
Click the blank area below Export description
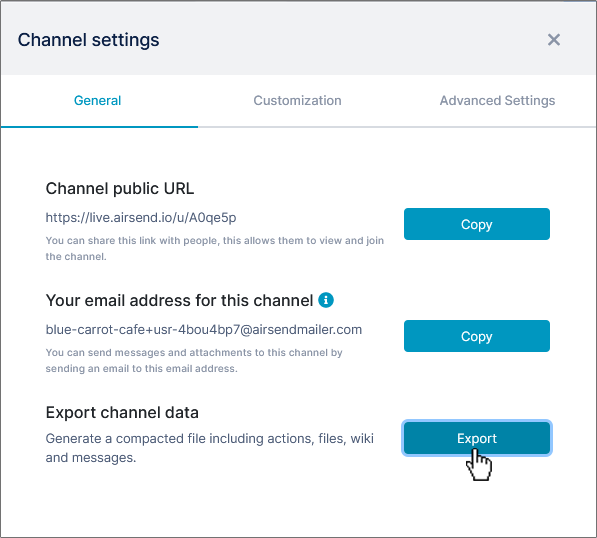coord(298,503)
